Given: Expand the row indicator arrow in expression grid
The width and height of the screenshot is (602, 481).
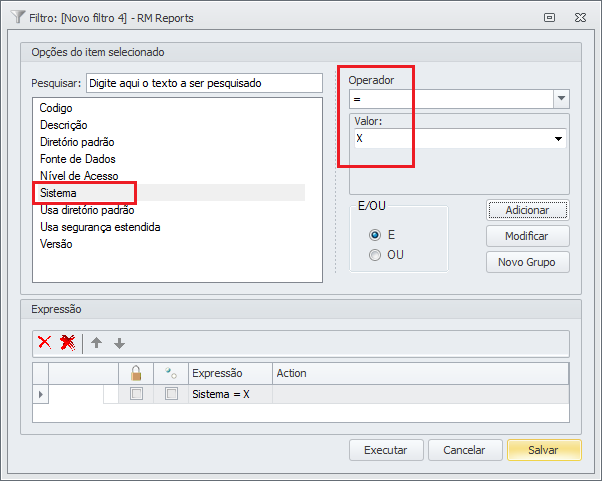Looking at the screenshot, I should click(x=41, y=394).
